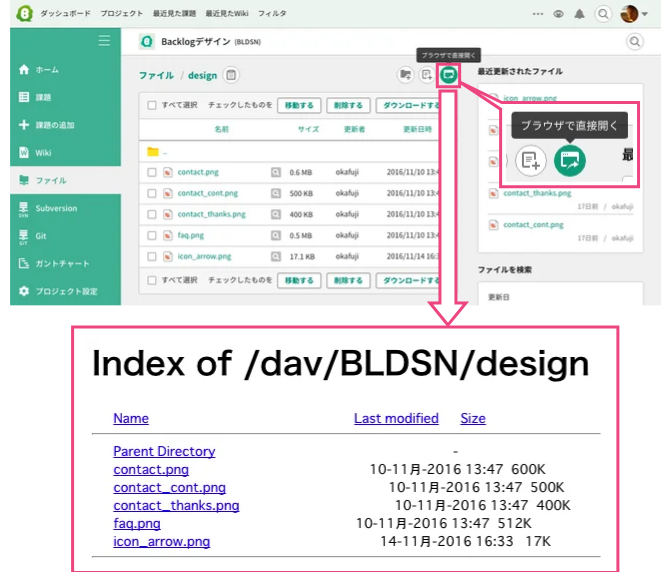Open contact_cont.png in the file list

pos(208,193)
